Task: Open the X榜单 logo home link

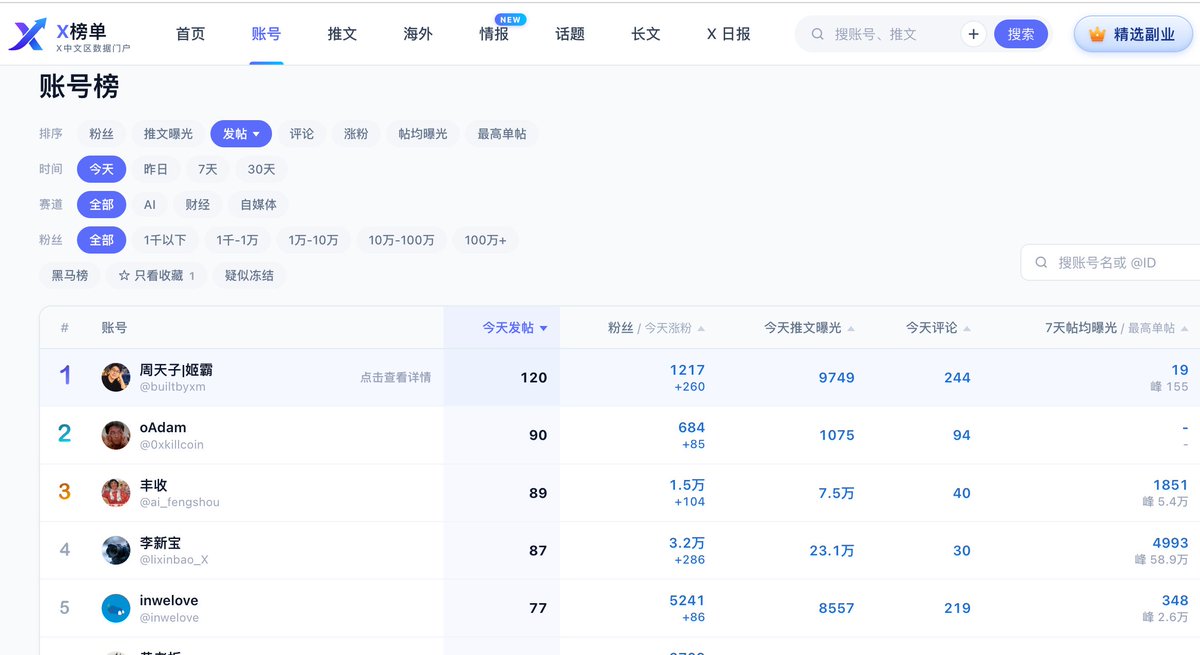Action: point(70,34)
